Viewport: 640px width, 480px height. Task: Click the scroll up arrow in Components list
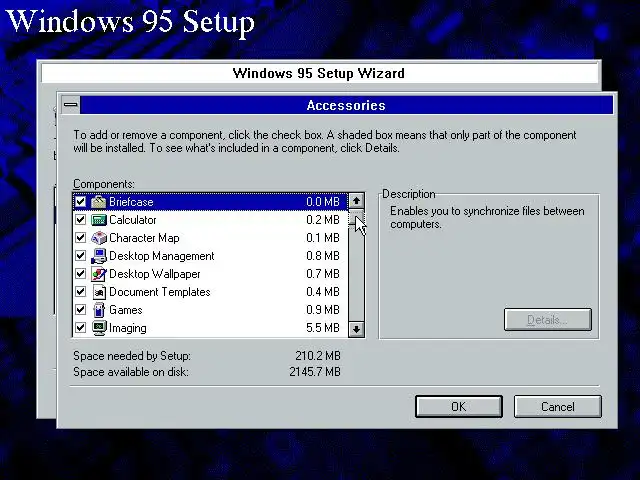click(356, 201)
